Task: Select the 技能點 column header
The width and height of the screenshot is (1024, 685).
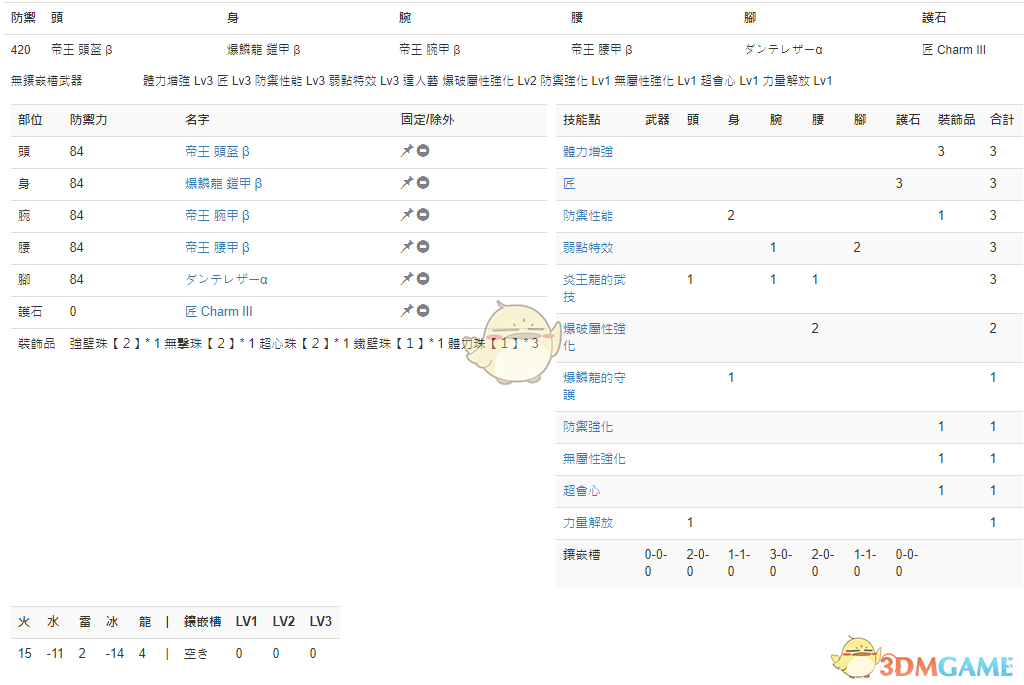Action: tap(581, 119)
